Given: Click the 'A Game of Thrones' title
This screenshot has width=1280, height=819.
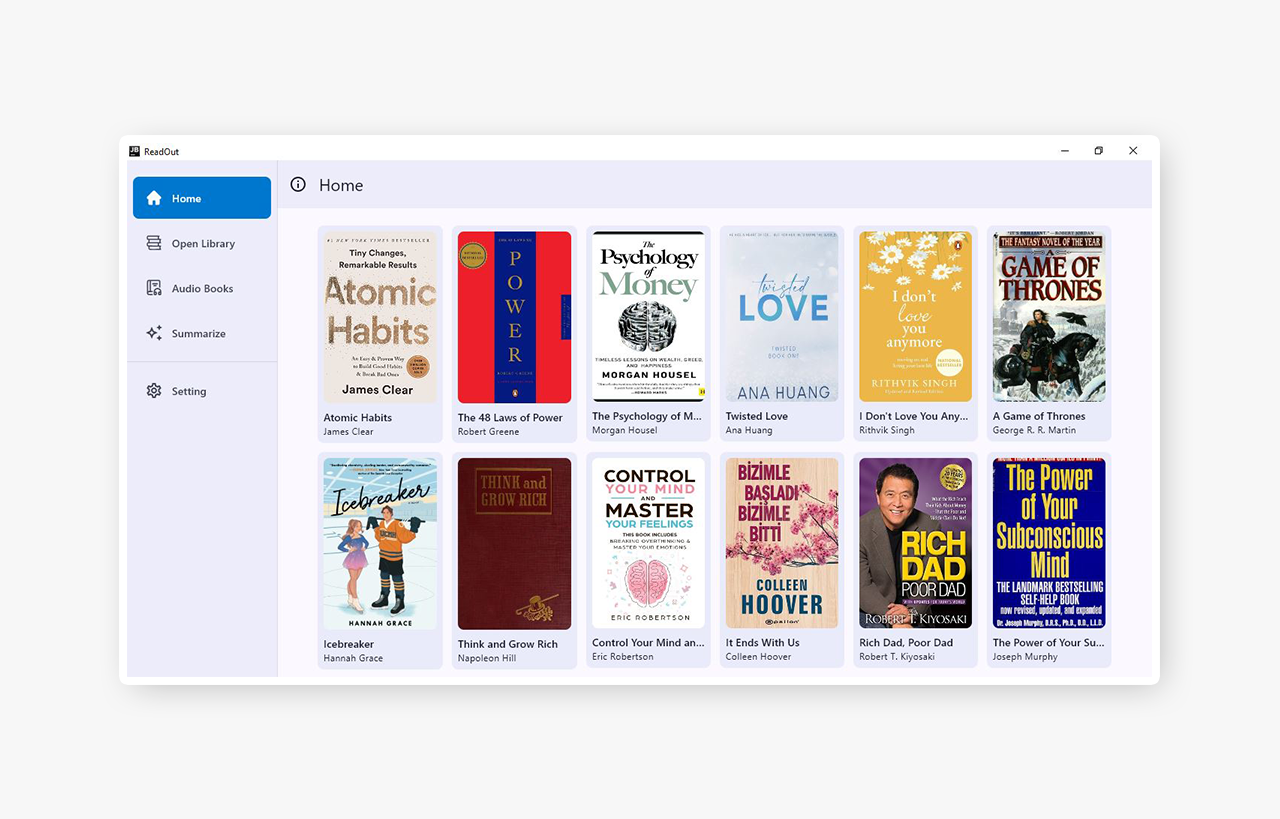Looking at the screenshot, I should click(1039, 416).
